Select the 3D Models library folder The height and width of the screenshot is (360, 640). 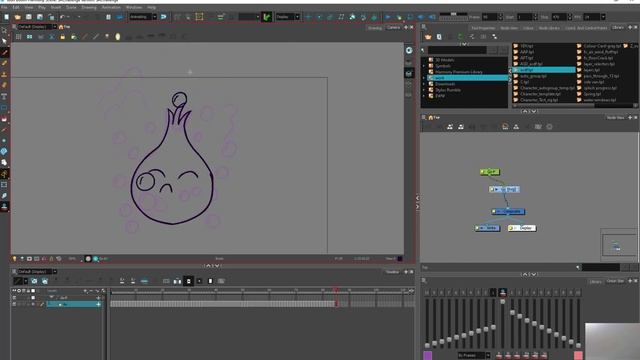click(444, 60)
